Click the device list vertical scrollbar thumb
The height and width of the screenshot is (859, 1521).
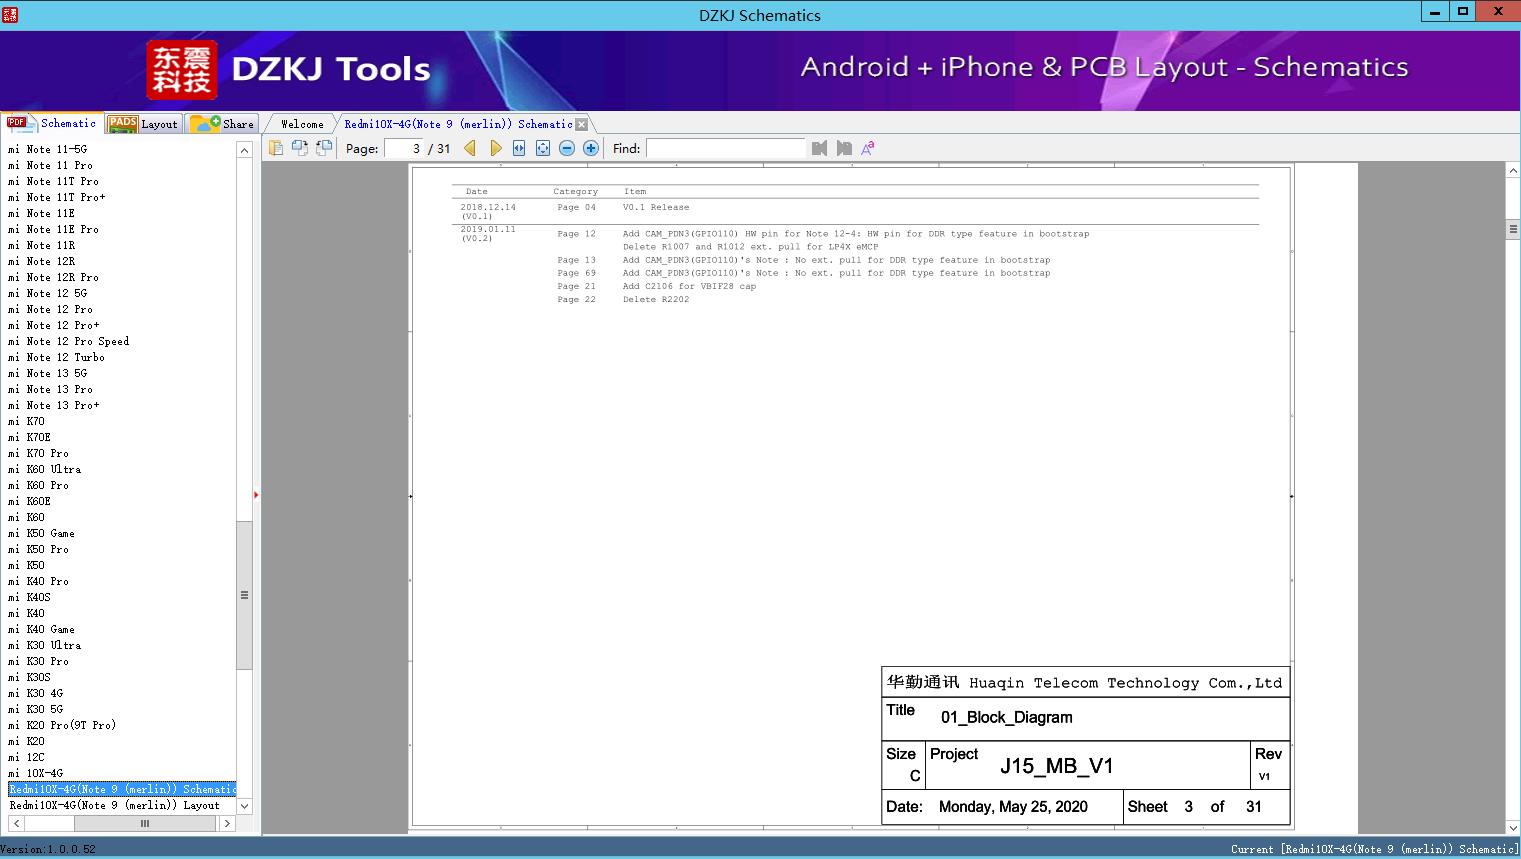[244, 595]
